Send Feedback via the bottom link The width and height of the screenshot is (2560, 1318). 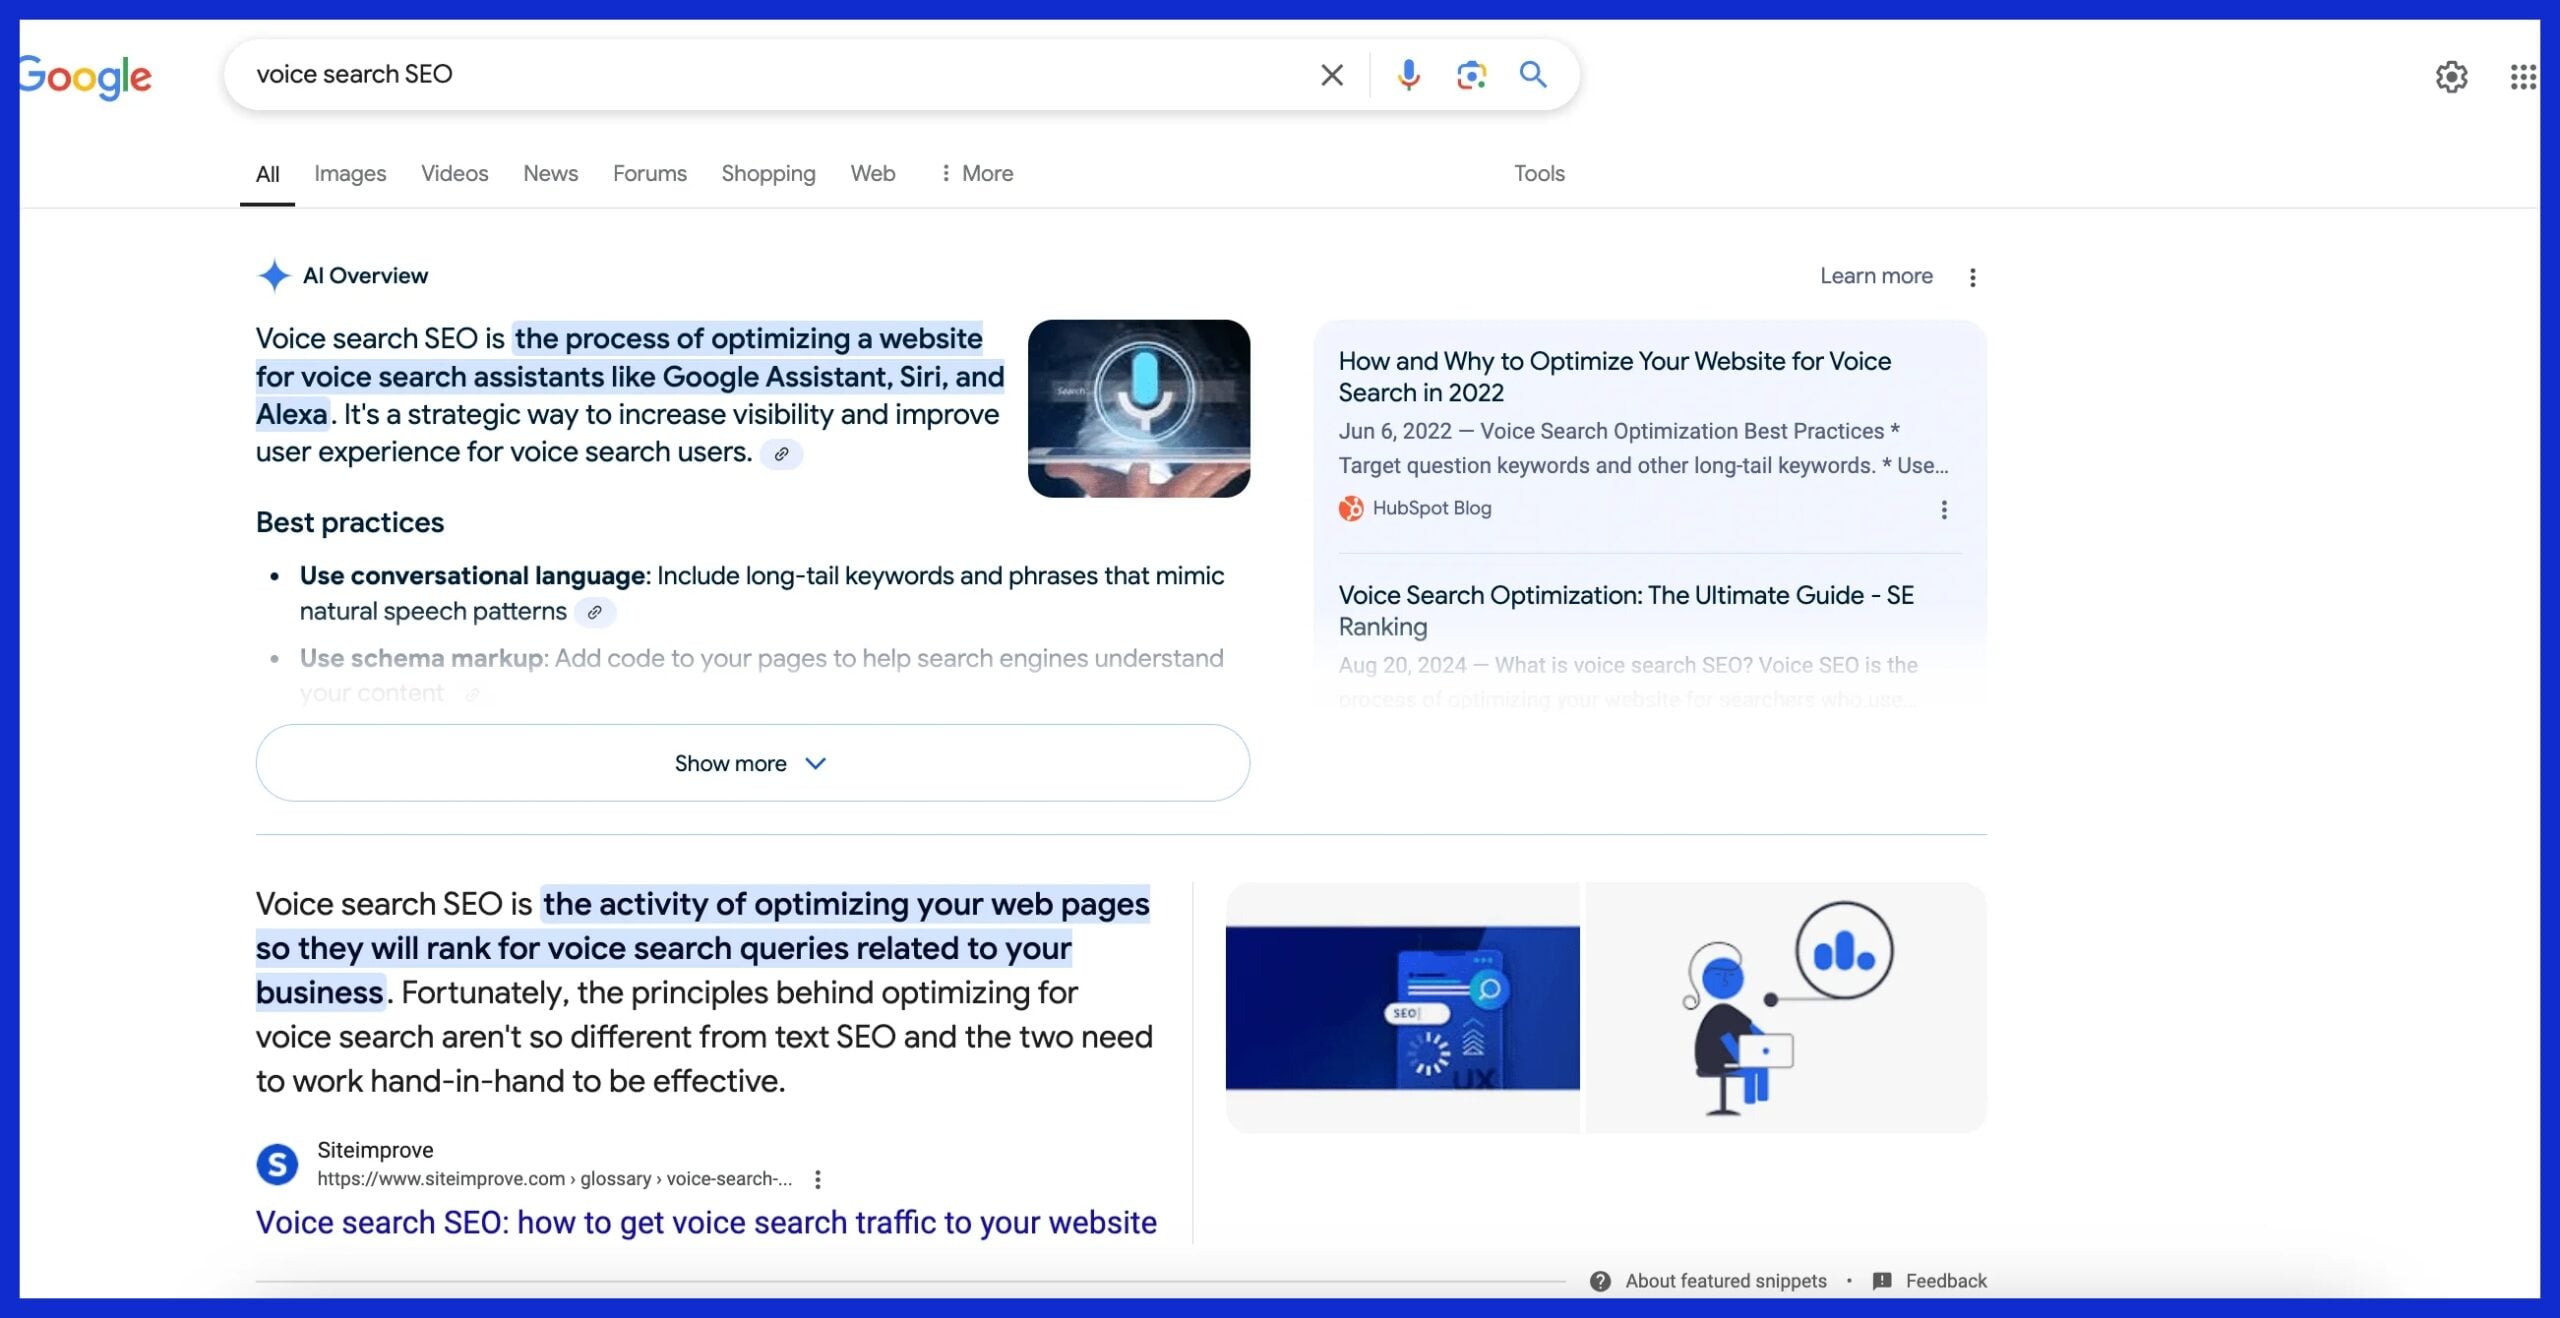coord(1945,1280)
